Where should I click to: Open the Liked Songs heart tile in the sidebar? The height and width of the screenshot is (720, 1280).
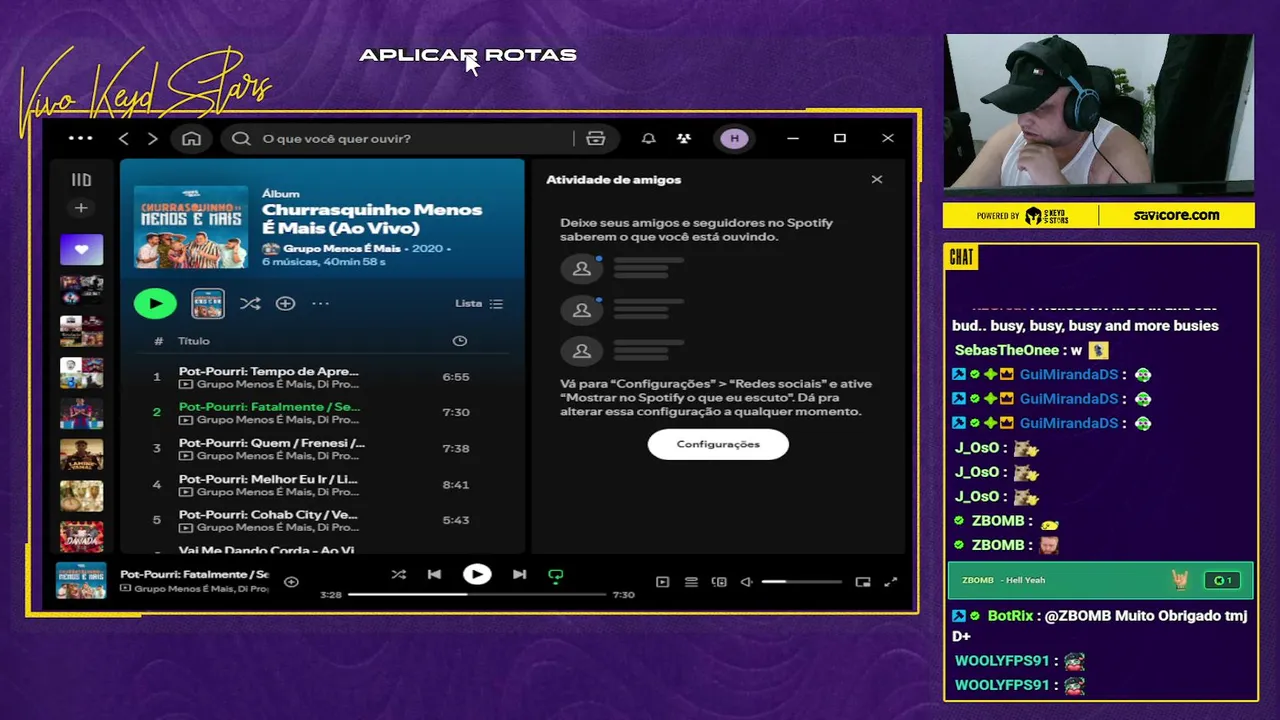81,249
